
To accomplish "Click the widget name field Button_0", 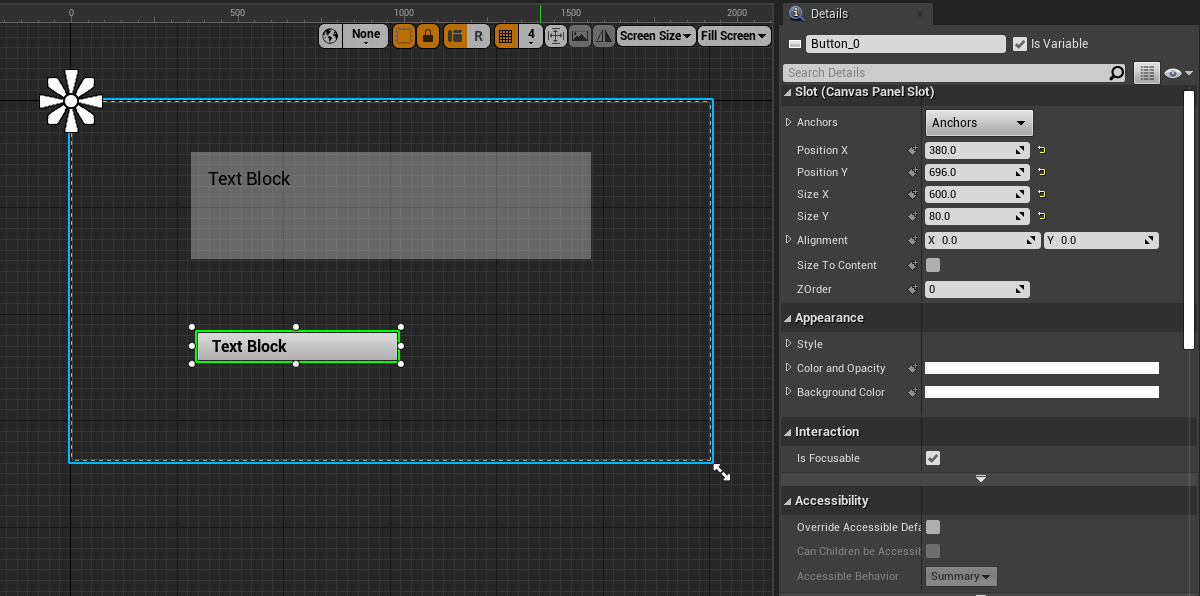I will pyautogui.click(x=905, y=44).
